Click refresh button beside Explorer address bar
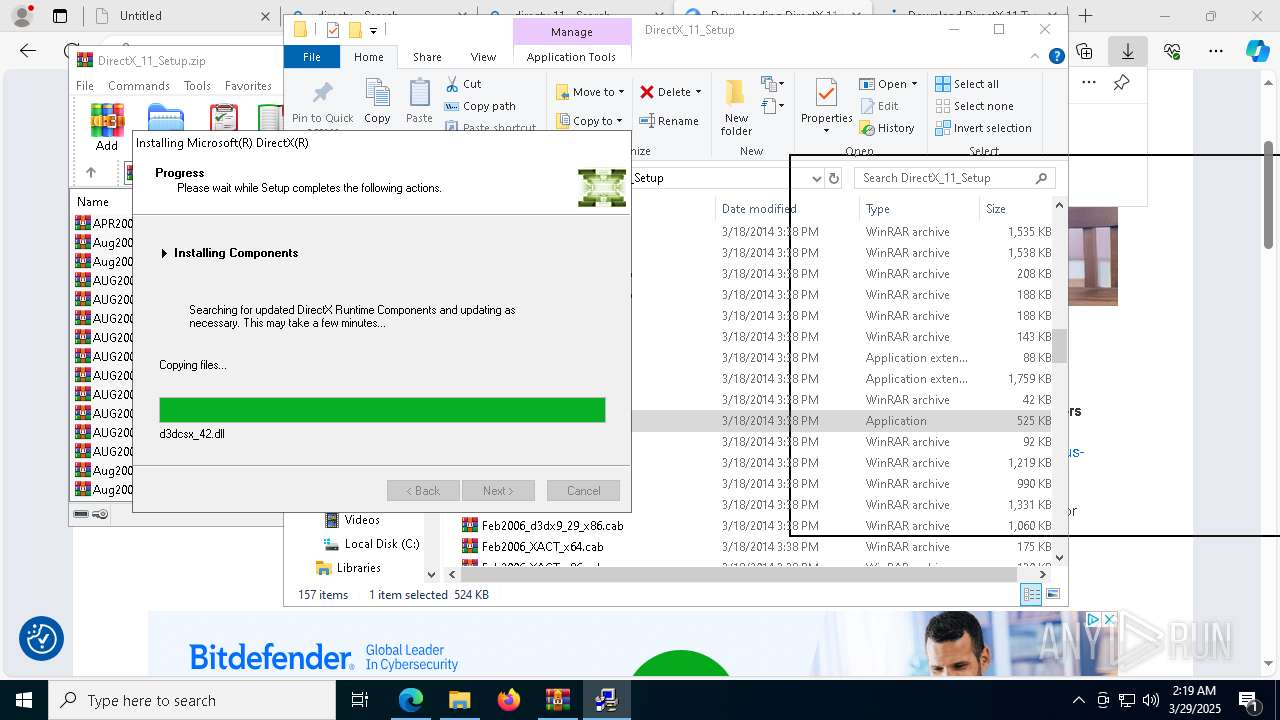 [834, 178]
